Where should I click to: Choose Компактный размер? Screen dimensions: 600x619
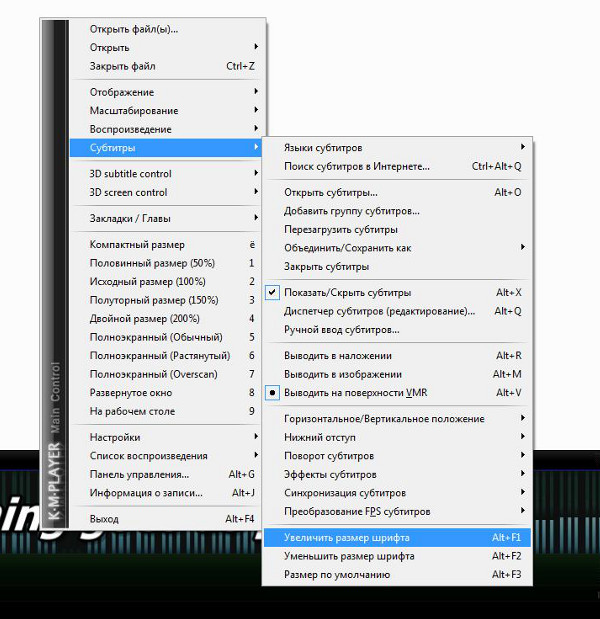pos(165,245)
